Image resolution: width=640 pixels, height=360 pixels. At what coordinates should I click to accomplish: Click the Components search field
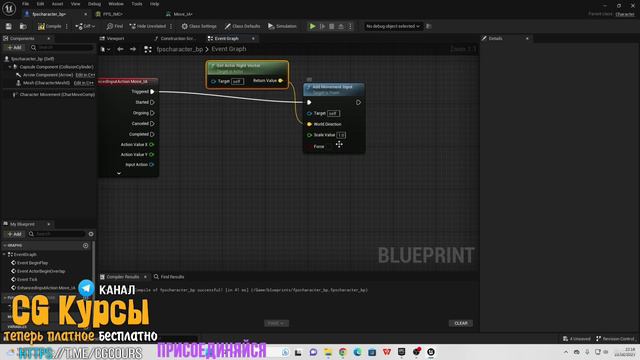click(61, 48)
